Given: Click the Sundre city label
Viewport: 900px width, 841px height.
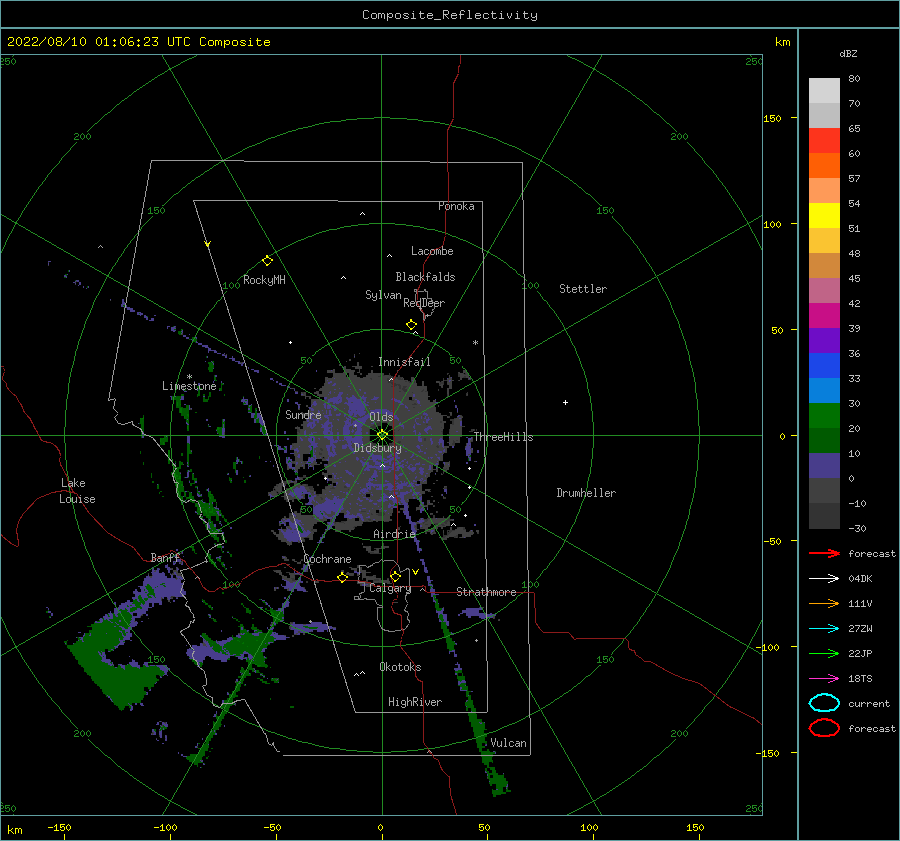Looking at the screenshot, I should 303,415.
